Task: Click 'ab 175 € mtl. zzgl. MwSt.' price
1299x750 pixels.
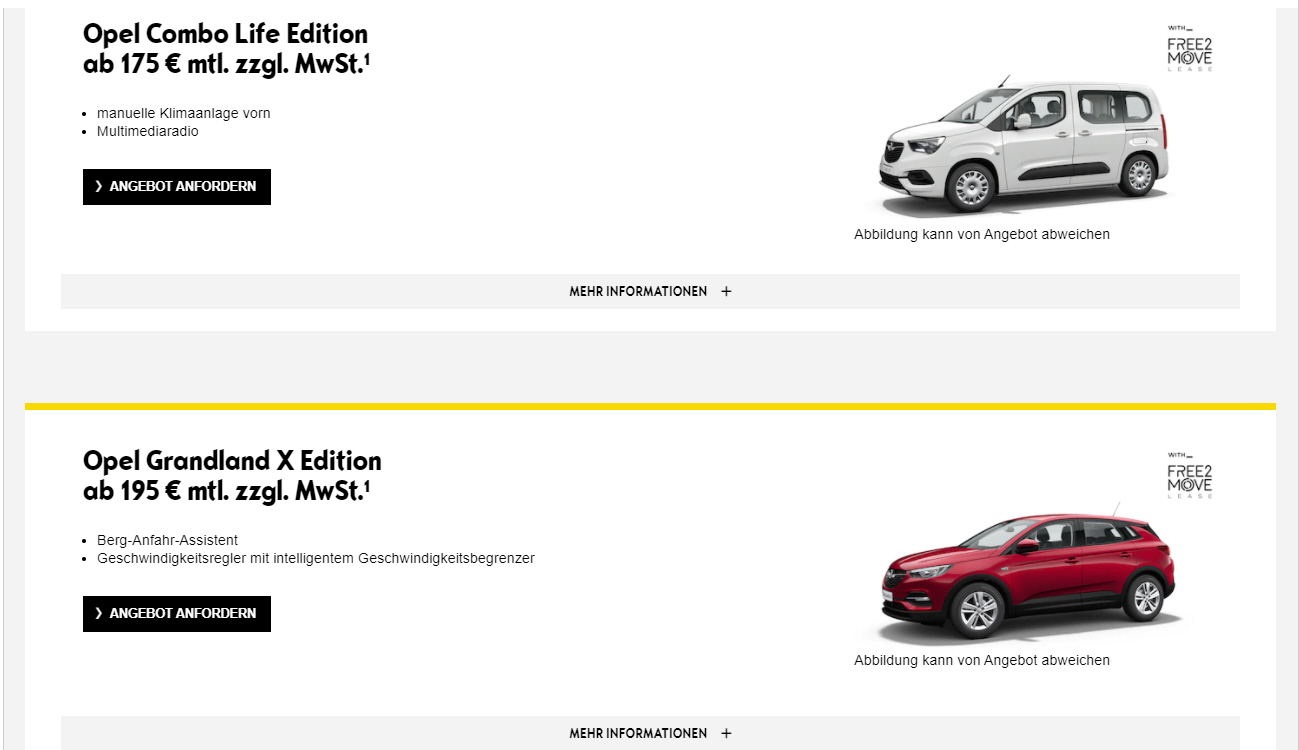Action: [227, 64]
